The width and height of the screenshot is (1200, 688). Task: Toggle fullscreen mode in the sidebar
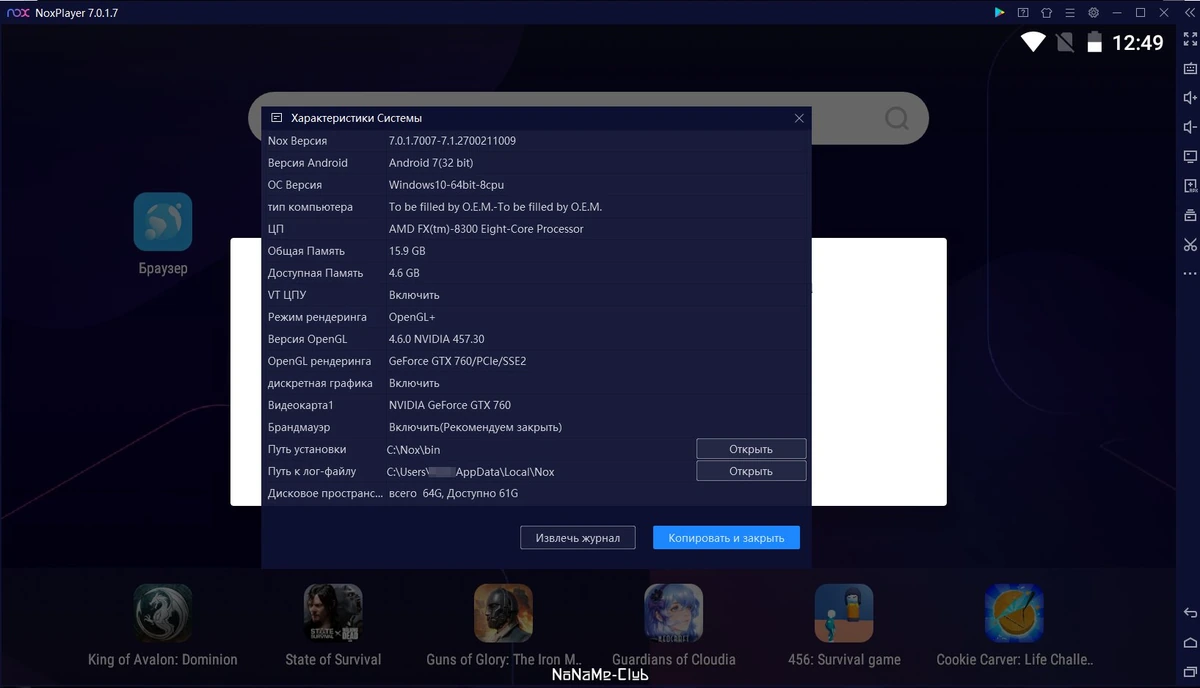click(x=1190, y=40)
